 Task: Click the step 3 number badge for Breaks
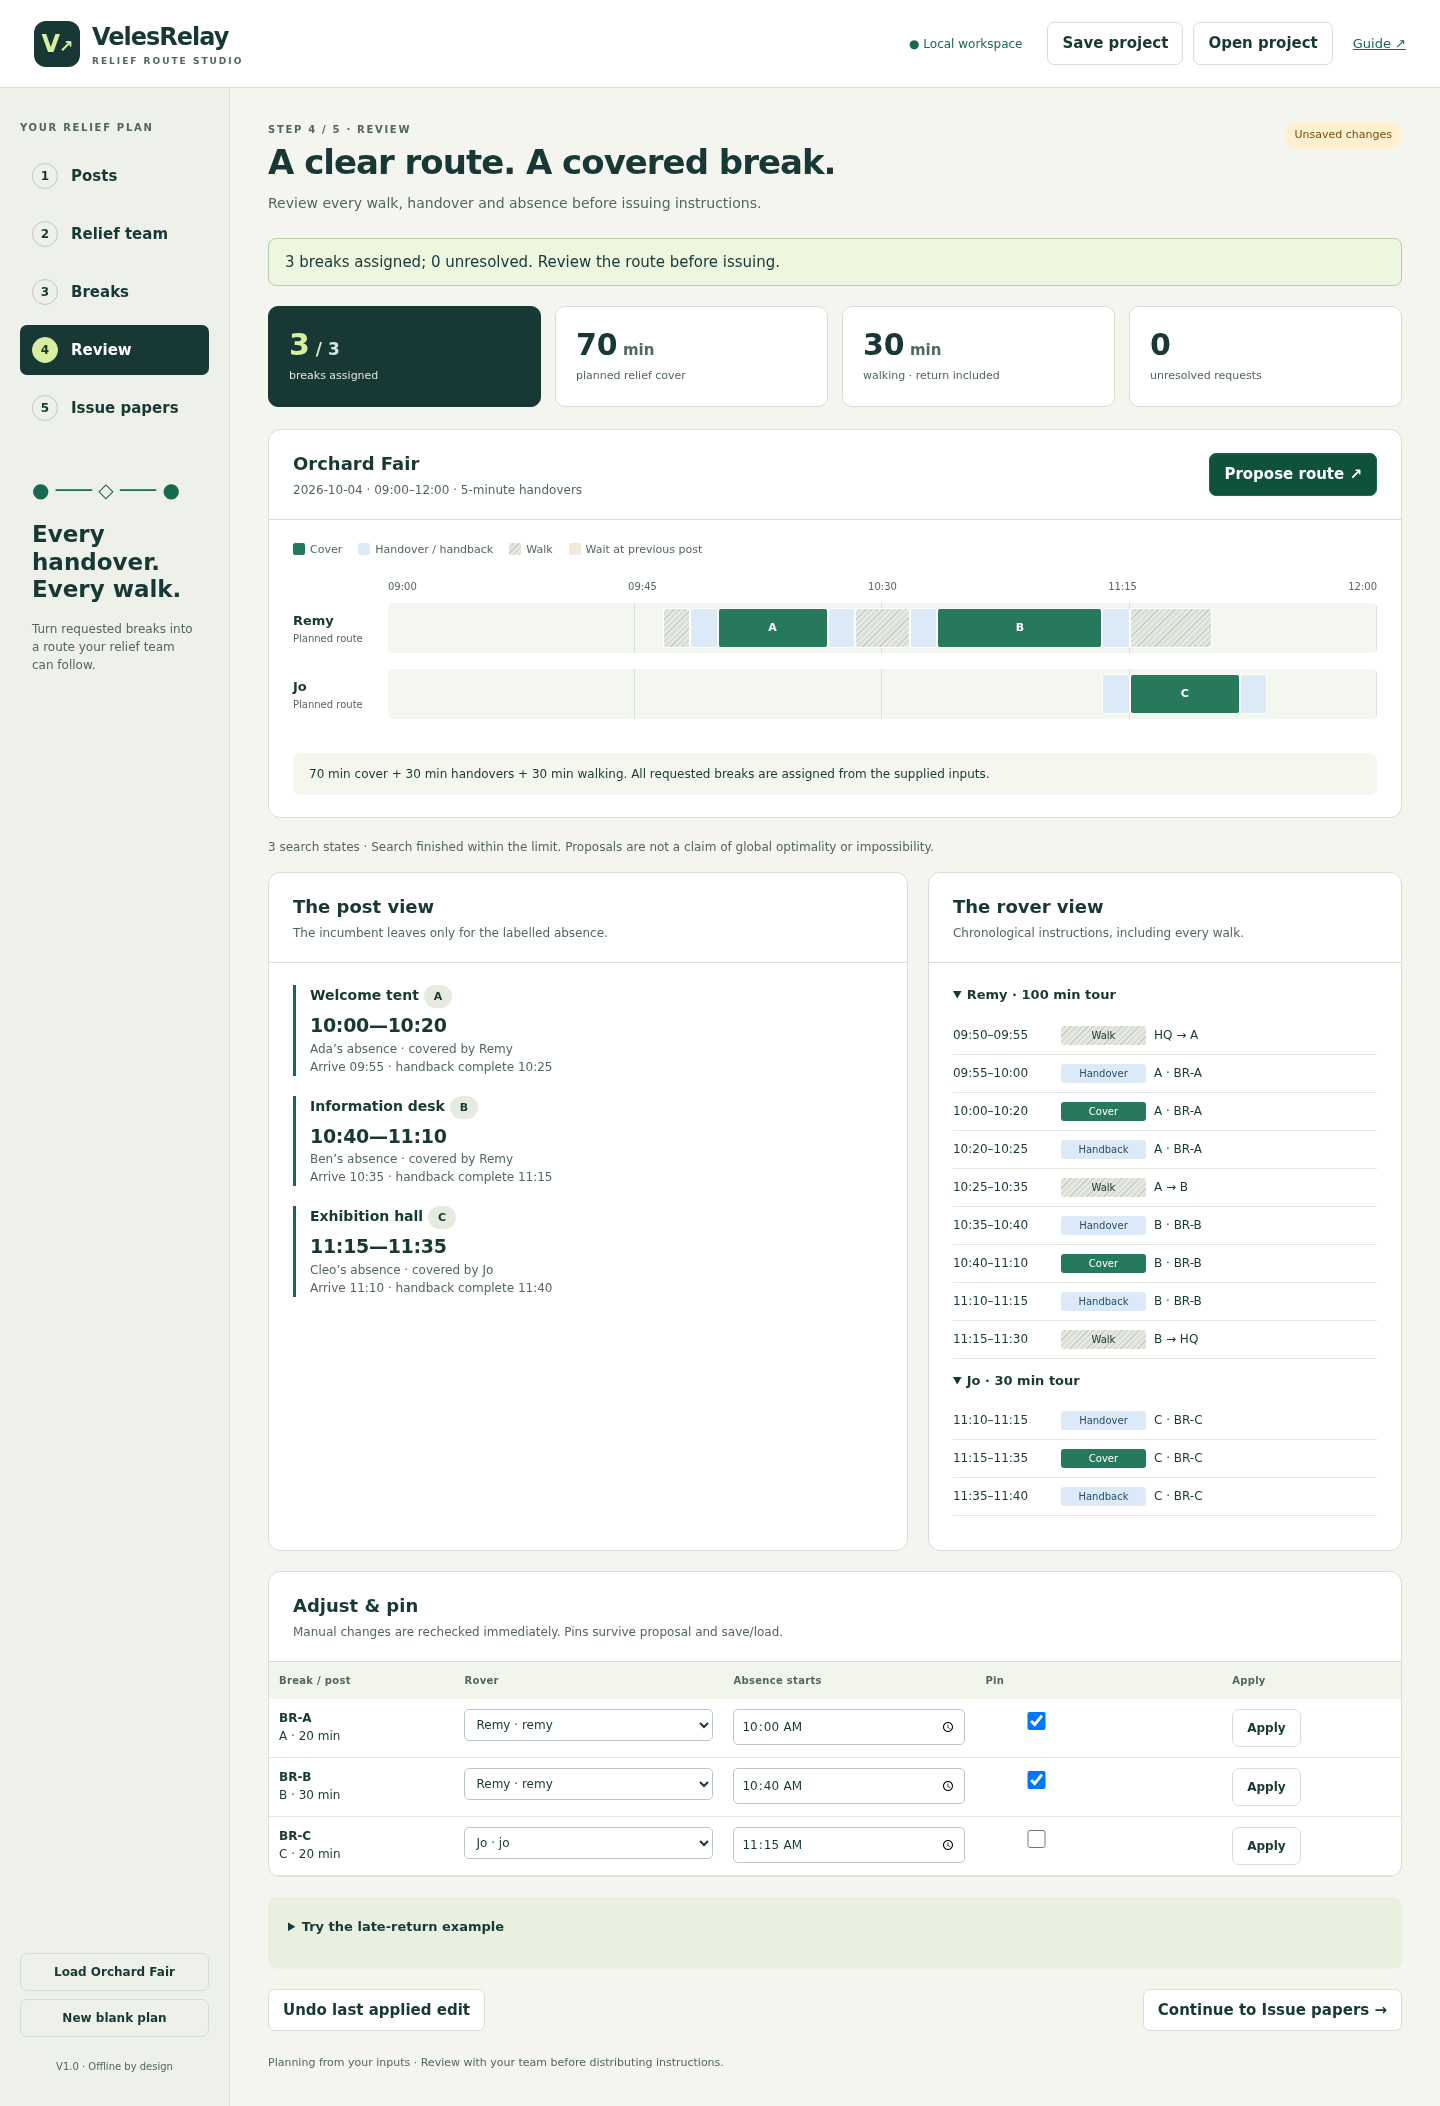(45, 292)
